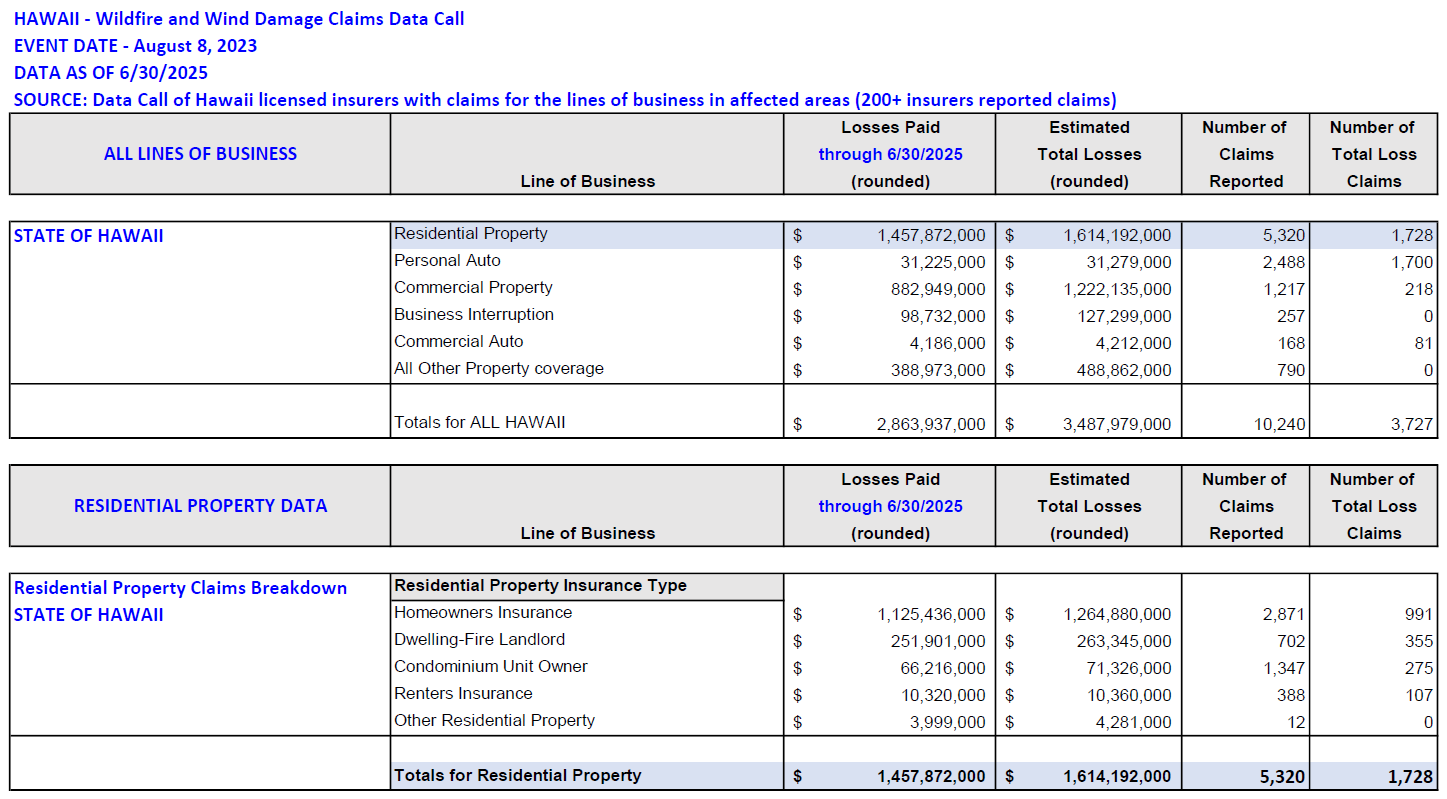Click the 'All Other Property coverage' label
1447x799 pixels.
coord(499,369)
